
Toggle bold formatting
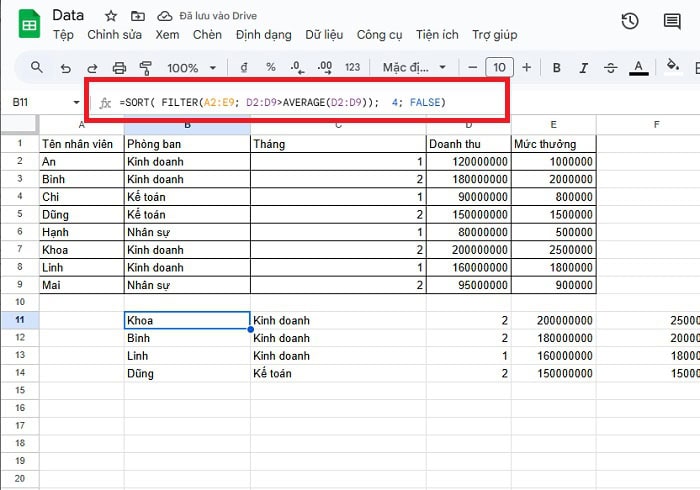(x=557, y=68)
